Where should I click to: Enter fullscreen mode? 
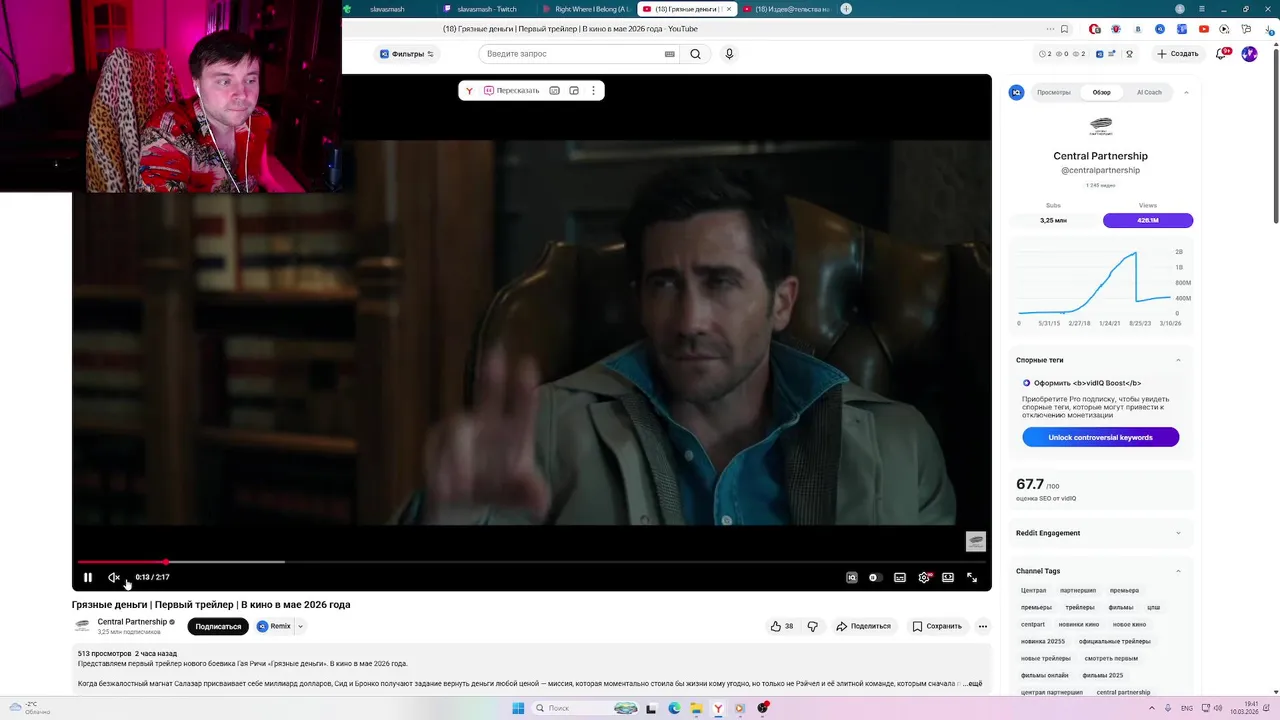click(972, 577)
